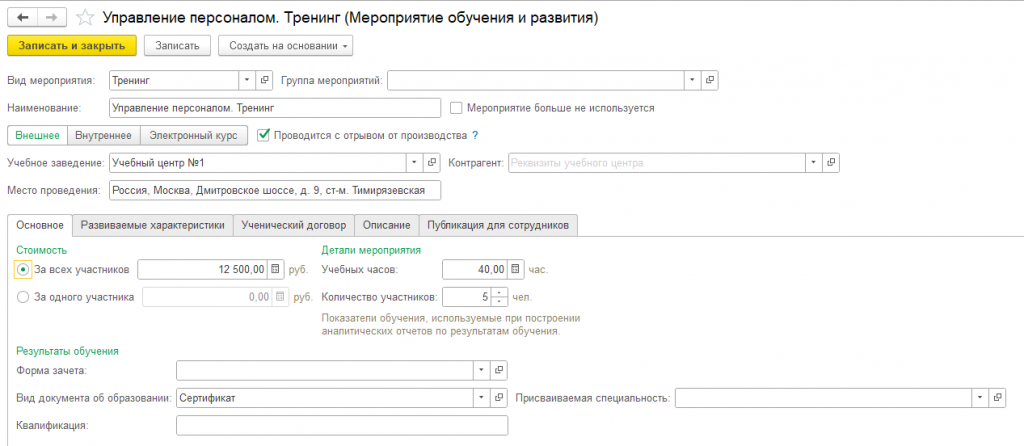Go forward with the right arrow button

point(50,18)
